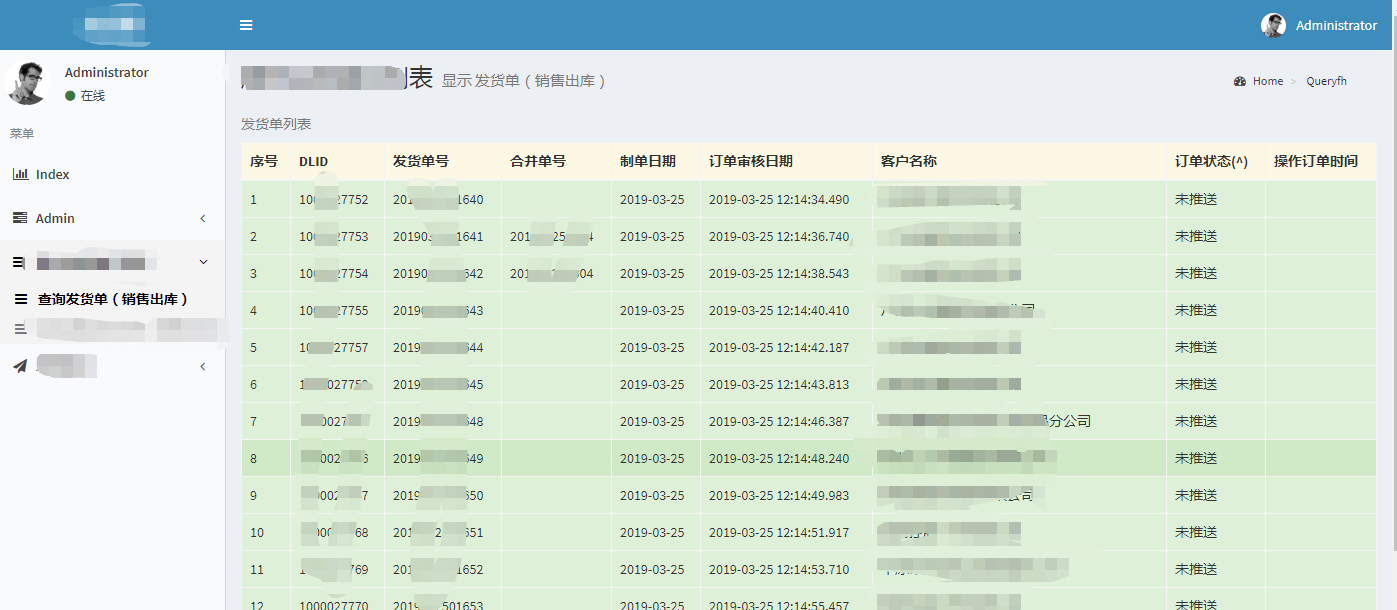Screen dimensions: 1397x610
Task: Click the dashboard icon beside the Home breadcrumb
Action: tap(1240, 81)
